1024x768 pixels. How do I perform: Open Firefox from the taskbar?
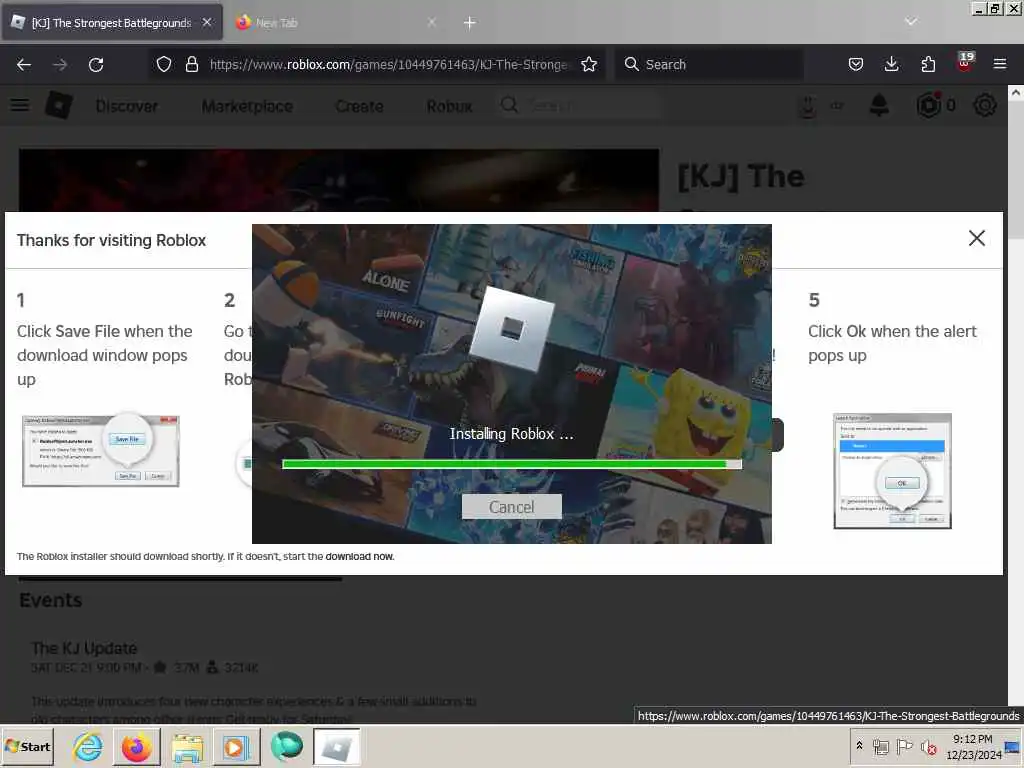136,746
